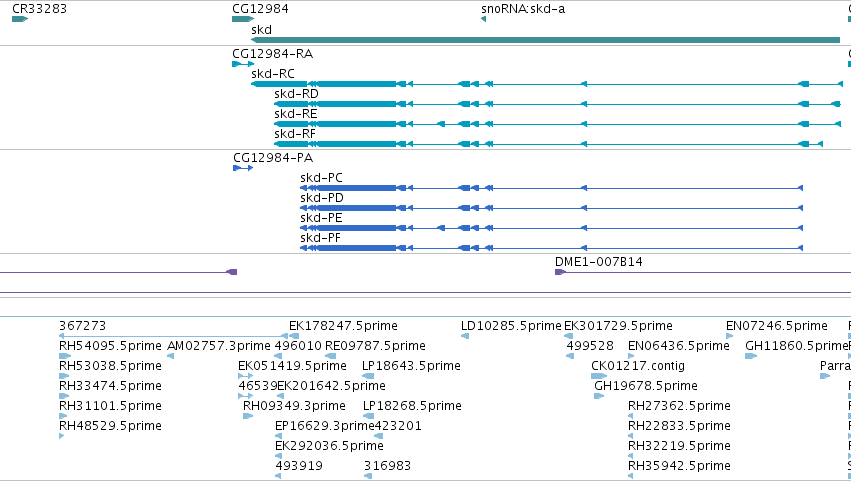The width and height of the screenshot is (851, 481).
Task: Select the EK301729.5prime EST label
Action: click(618, 326)
